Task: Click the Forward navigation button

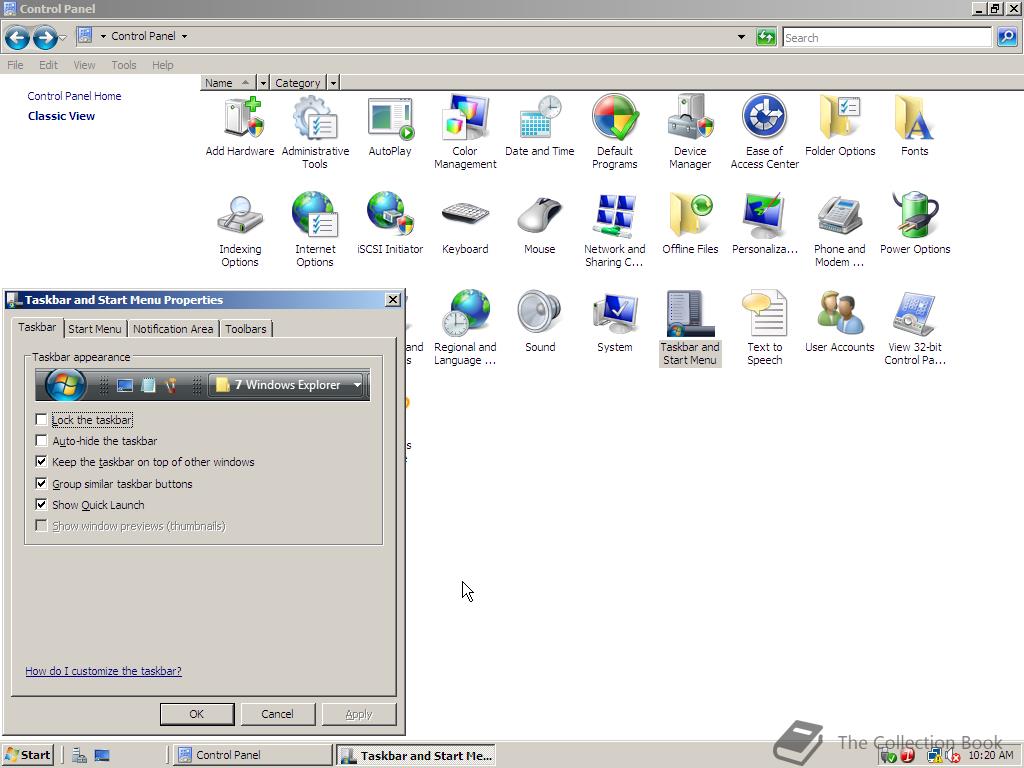Action: [44, 38]
